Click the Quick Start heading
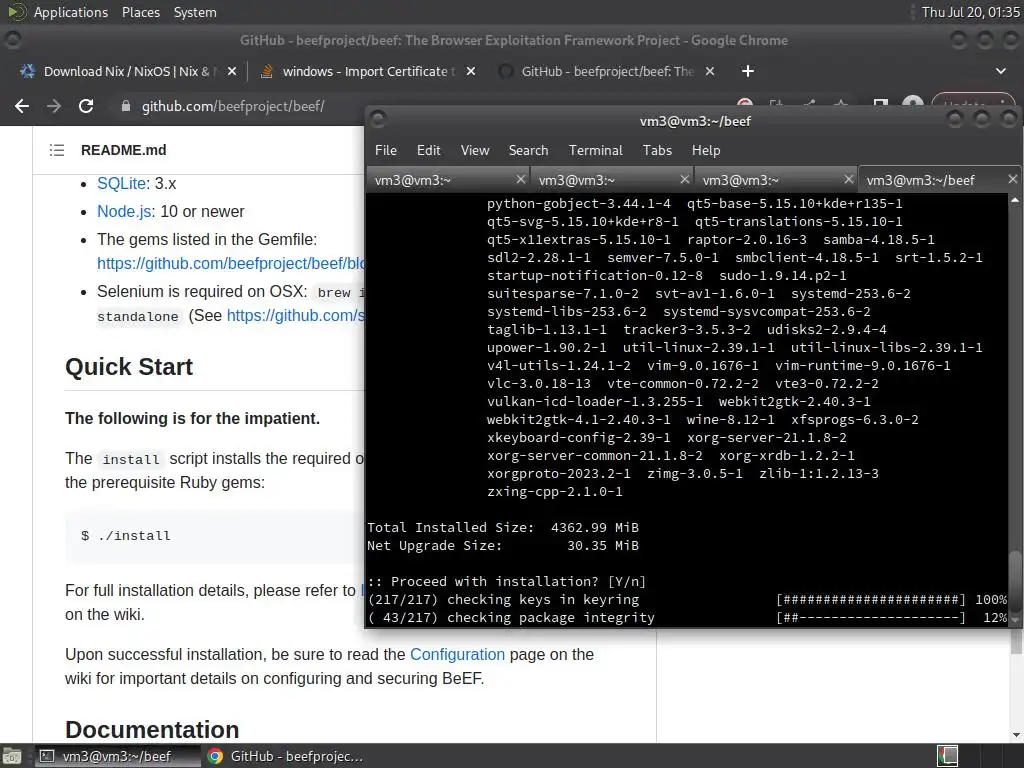 tap(129, 367)
